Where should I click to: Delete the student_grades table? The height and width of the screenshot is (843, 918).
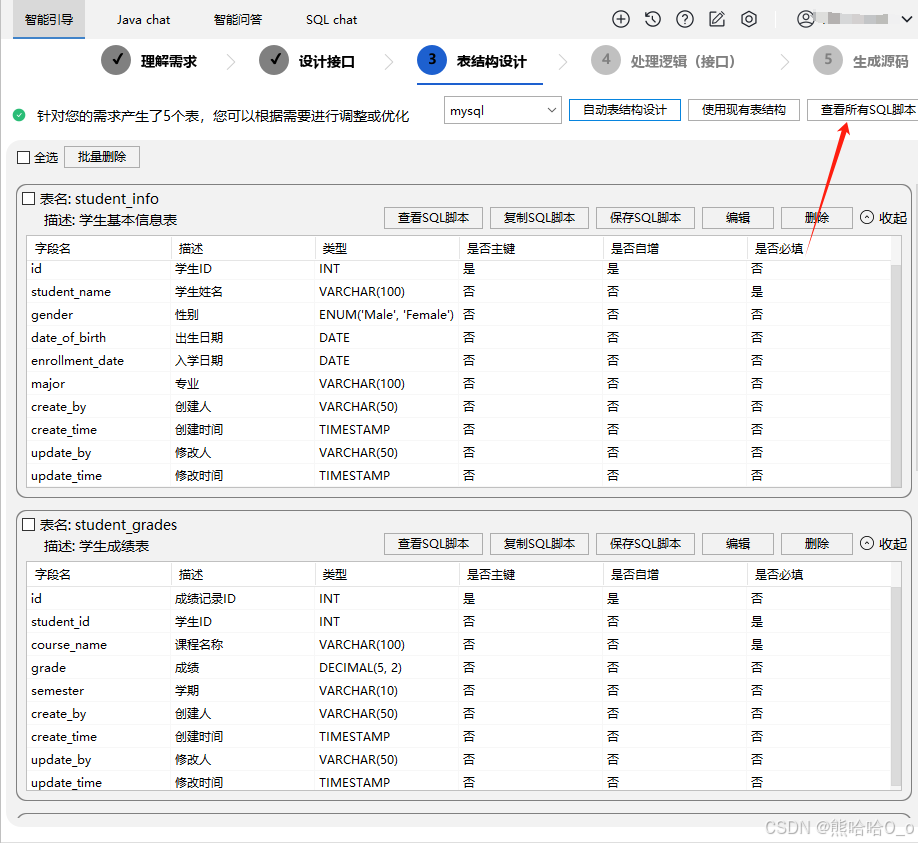click(x=817, y=544)
